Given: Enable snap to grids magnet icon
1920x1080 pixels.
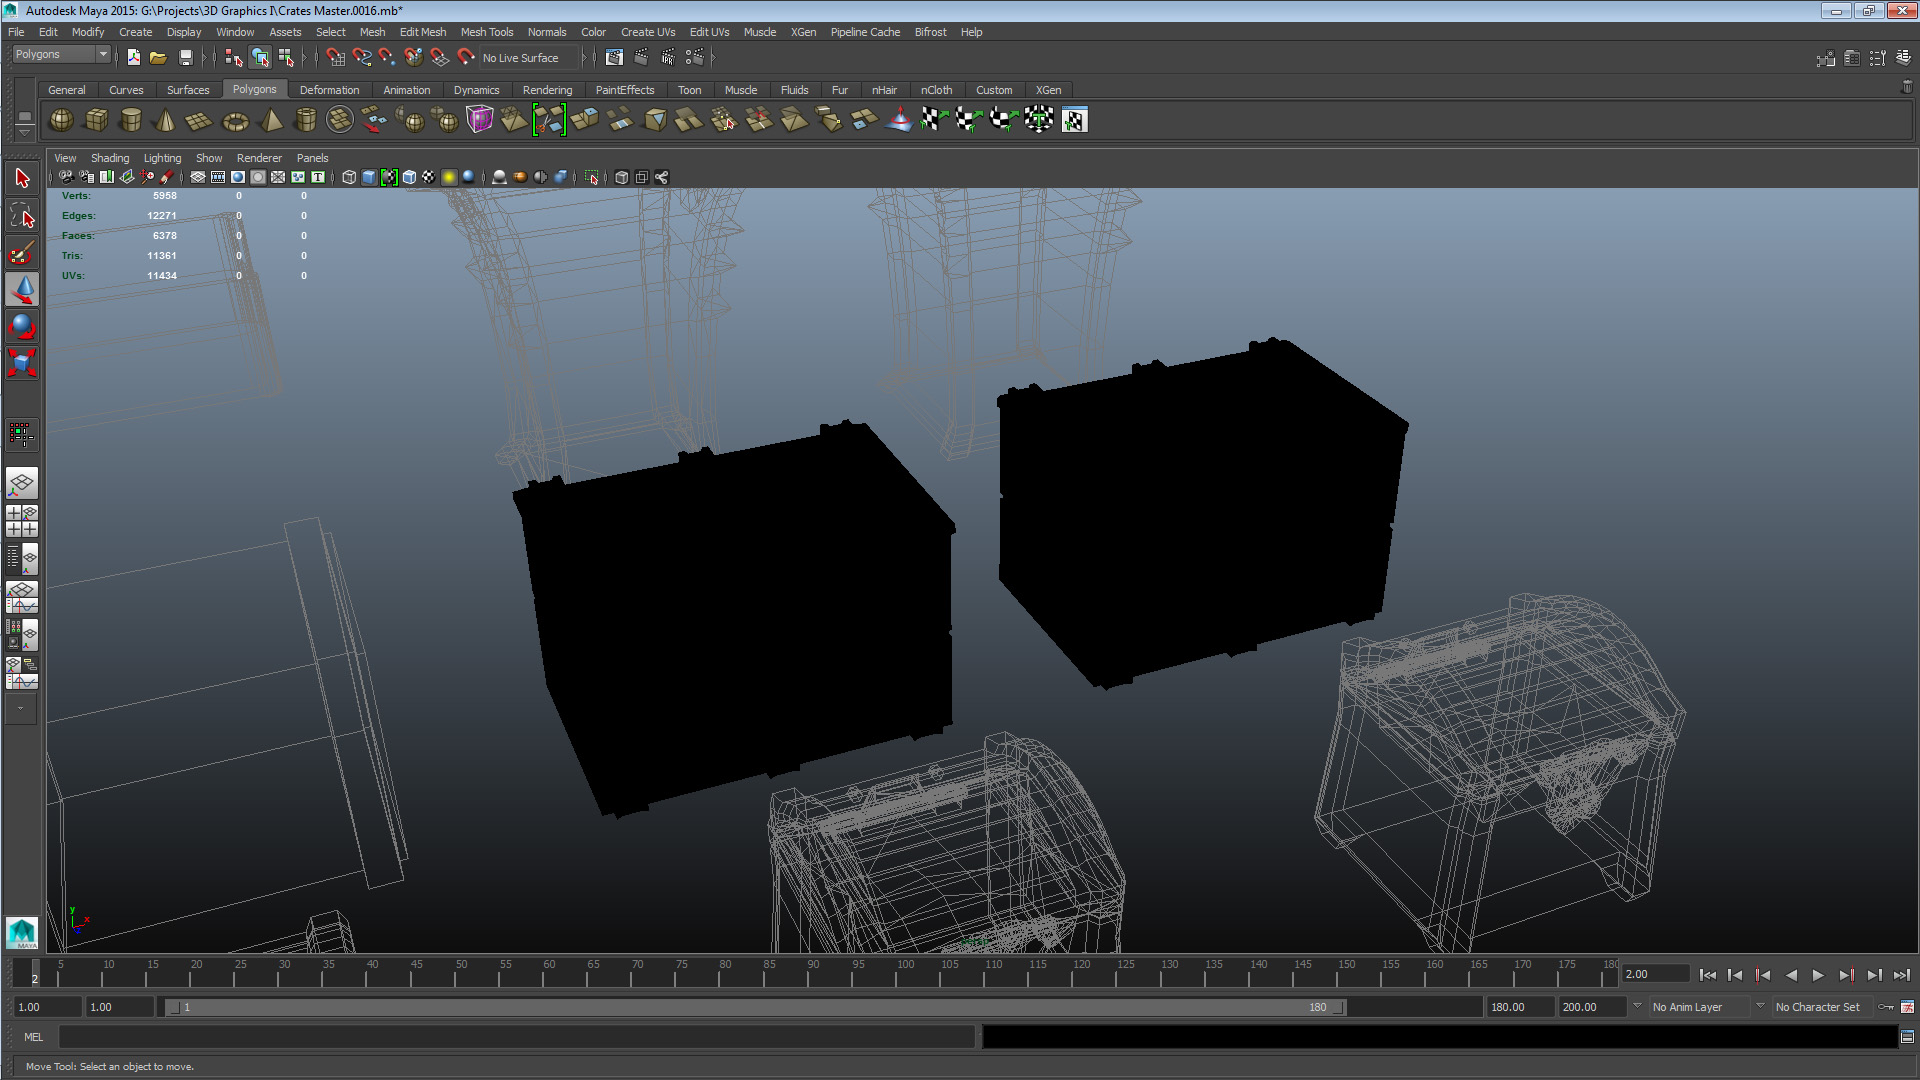Looking at the screenshot, I should (335, 57).
